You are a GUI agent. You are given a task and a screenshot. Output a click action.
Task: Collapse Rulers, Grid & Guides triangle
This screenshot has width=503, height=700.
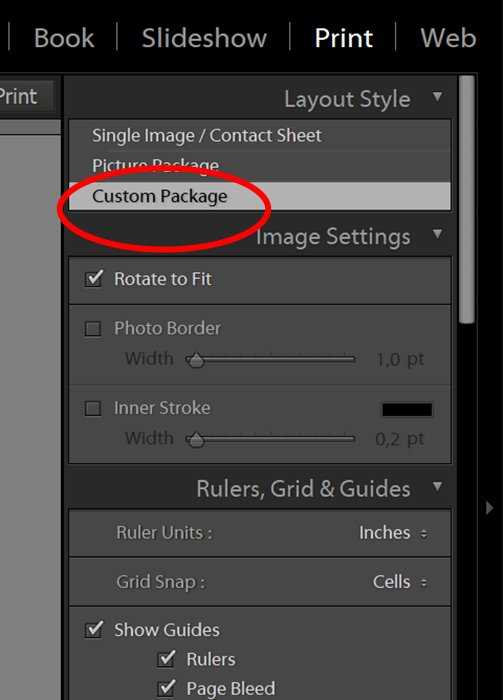click(437, 486)
